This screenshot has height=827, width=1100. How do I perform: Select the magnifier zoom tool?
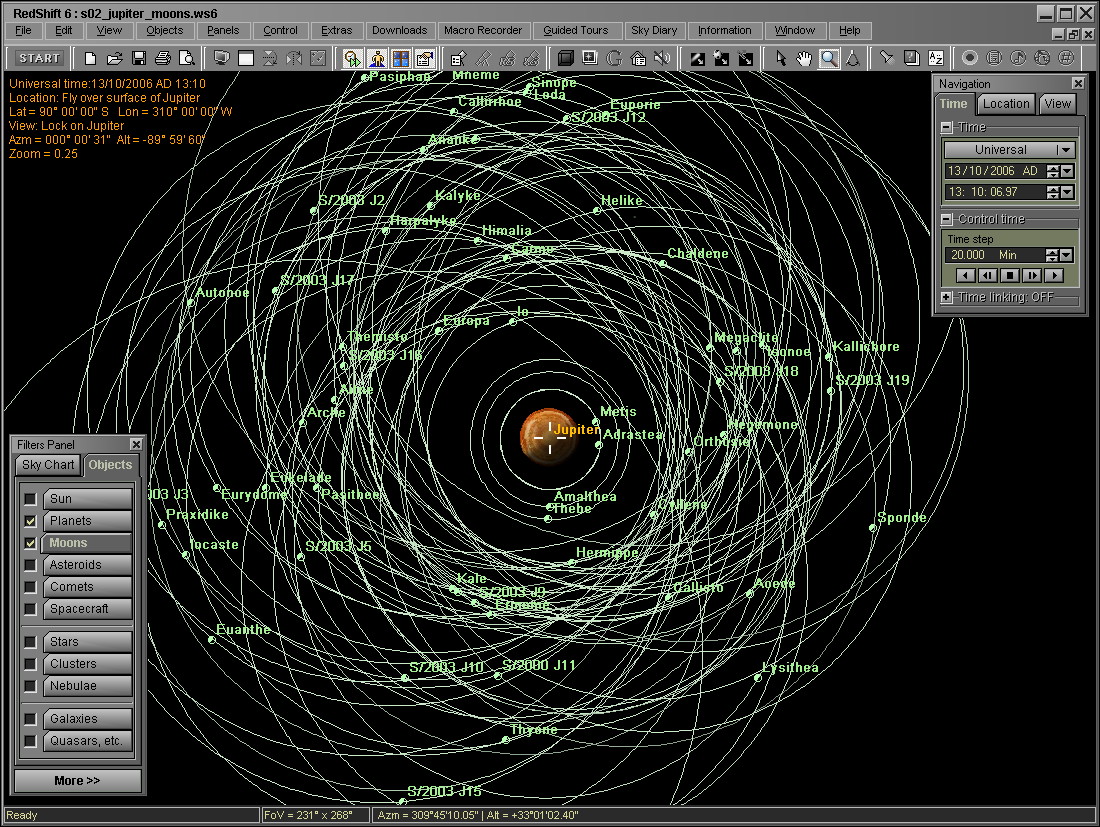pos(829,59)
